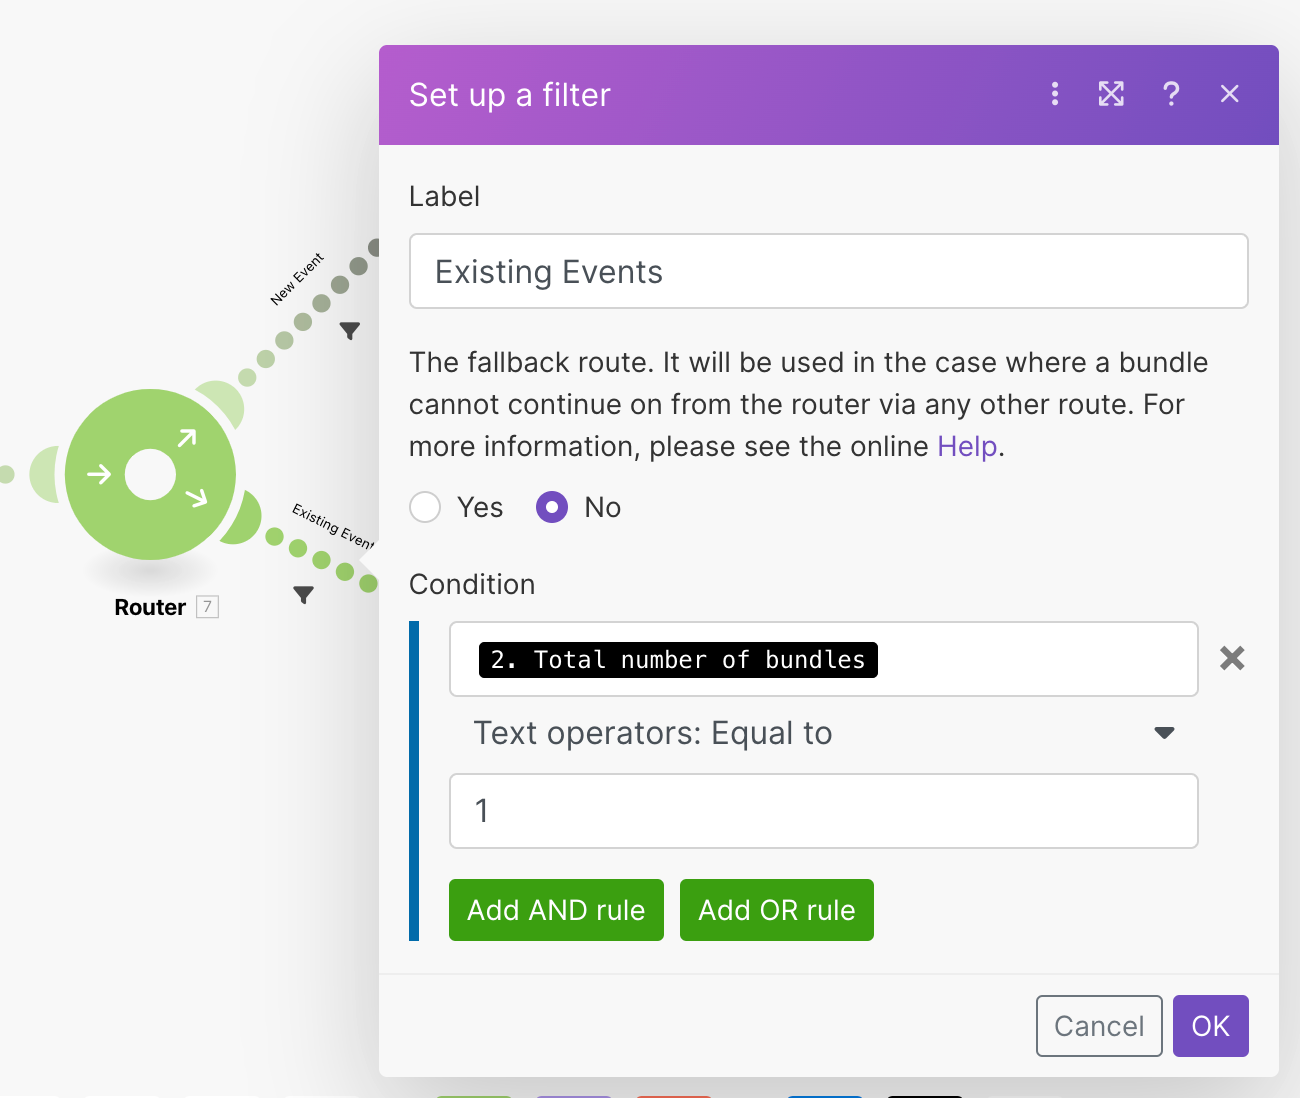
Task: Click the Add OR rule button
Action: [x=777, y=910]
